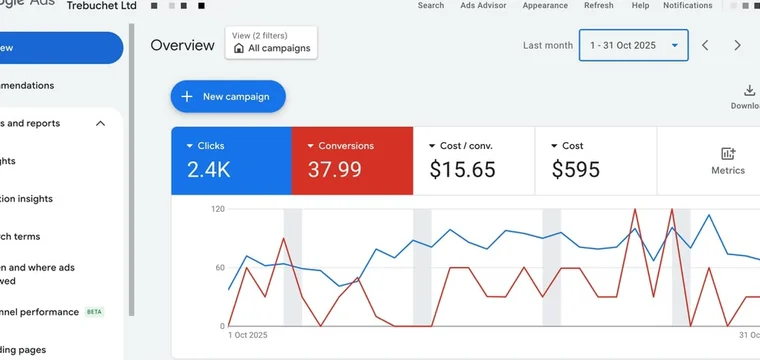Open Search terms in the sidebar
The height and width of the screenshot is (360, 760).
(20, 236)
